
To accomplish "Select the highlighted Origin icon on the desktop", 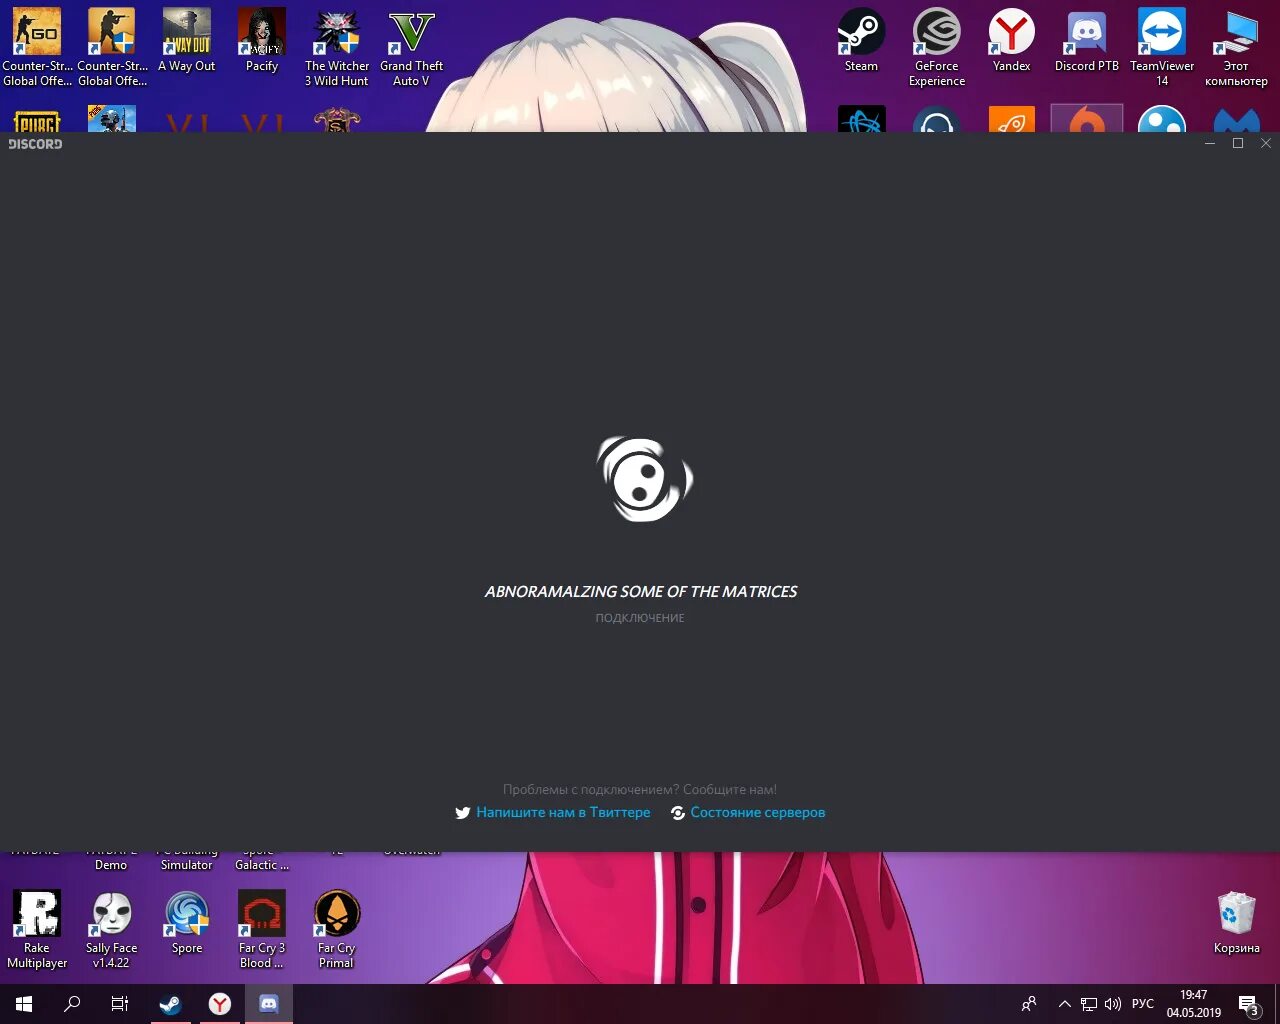I will [x=1087, y=118].
